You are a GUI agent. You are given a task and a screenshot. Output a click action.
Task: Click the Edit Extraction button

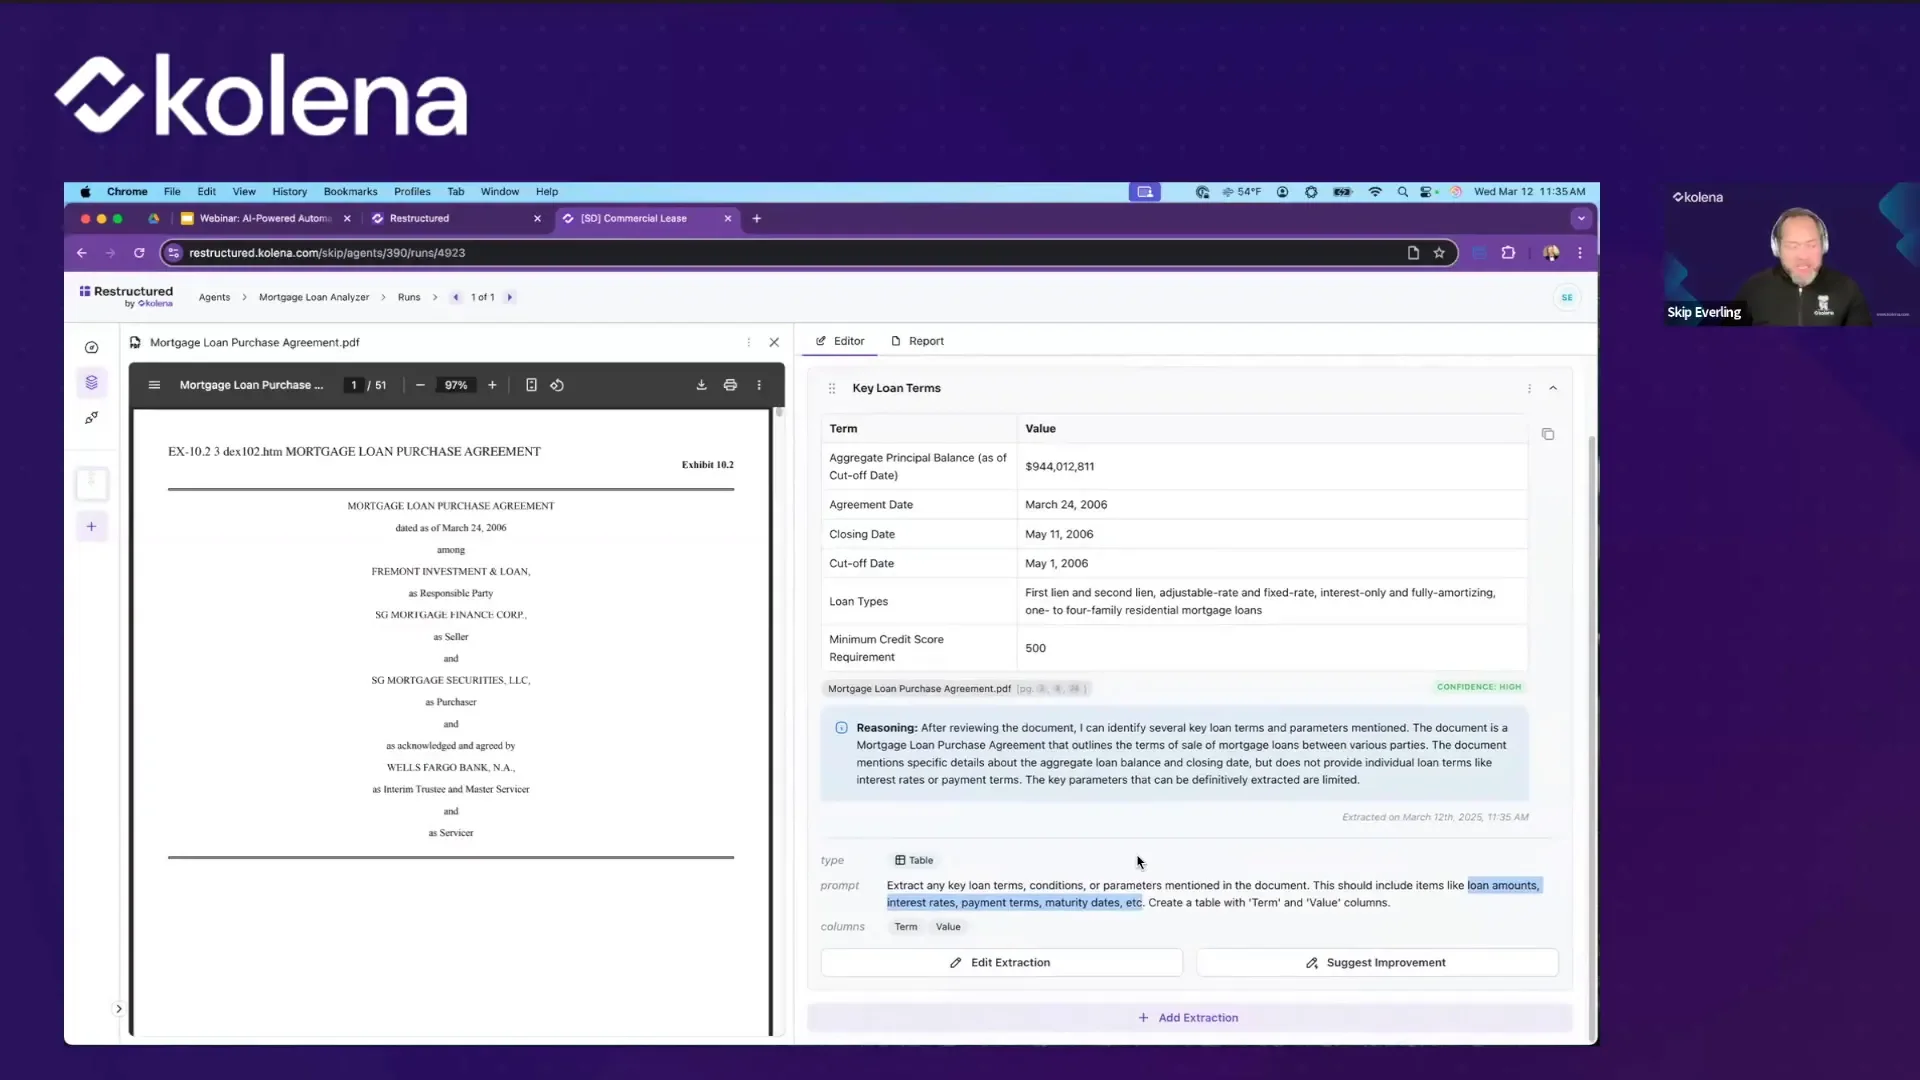[1000, 962]
